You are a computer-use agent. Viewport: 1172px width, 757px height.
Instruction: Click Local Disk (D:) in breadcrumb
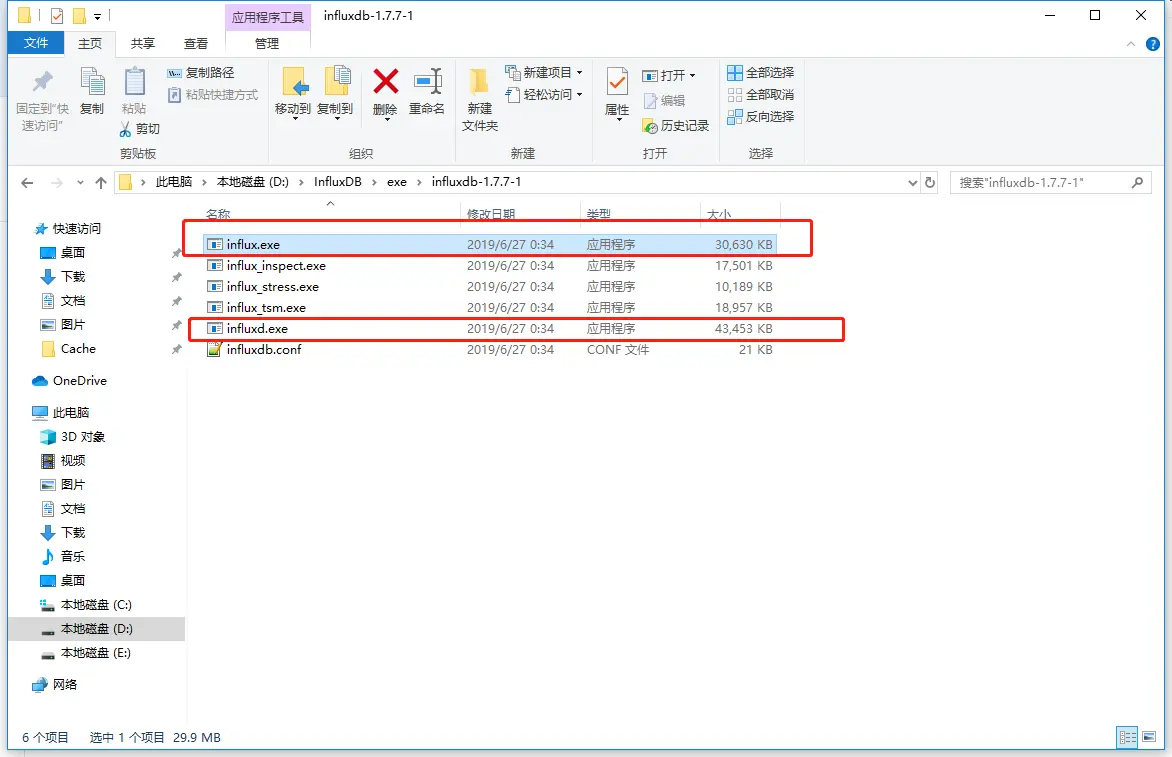253,182
